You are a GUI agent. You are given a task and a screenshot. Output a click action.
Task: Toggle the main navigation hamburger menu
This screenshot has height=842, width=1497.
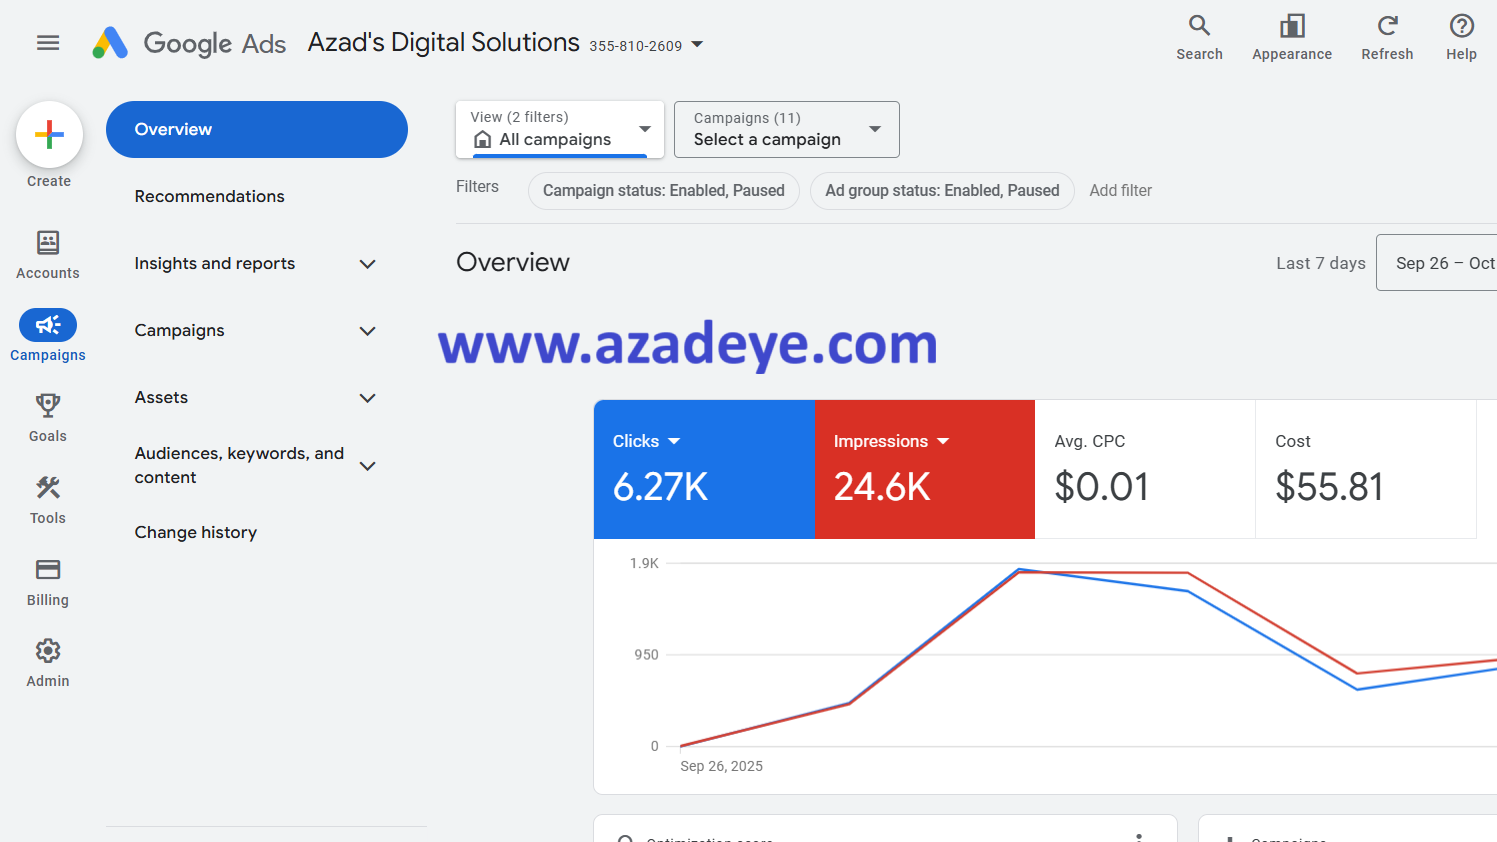47,43
